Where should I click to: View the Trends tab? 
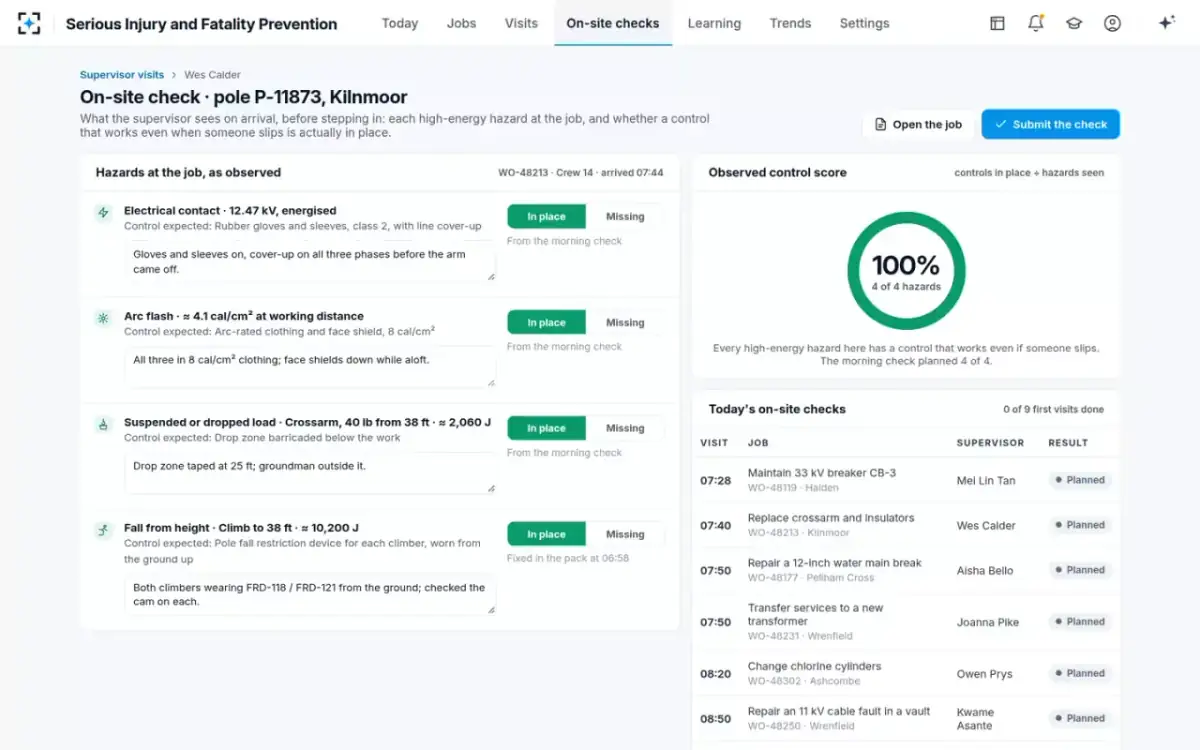[x=790, y=23]
